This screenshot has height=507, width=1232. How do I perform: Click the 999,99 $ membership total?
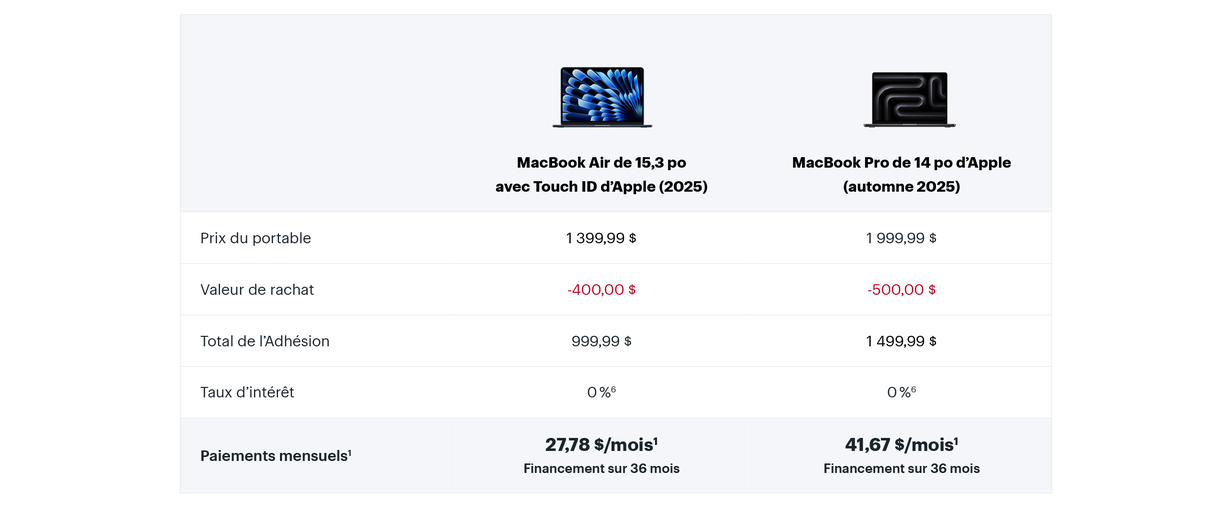tap(601, 341)
